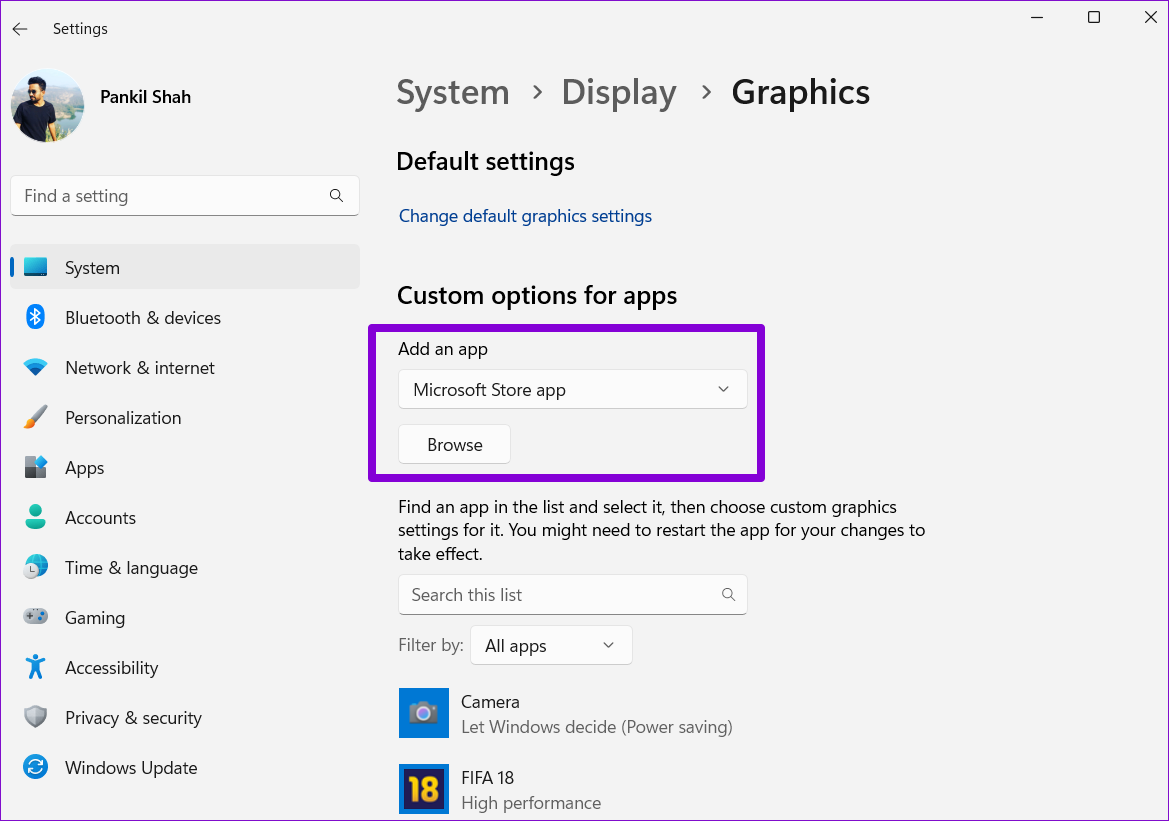
Task: Expand the Microsoft Store app dropdown
Action: coord(572,390)
